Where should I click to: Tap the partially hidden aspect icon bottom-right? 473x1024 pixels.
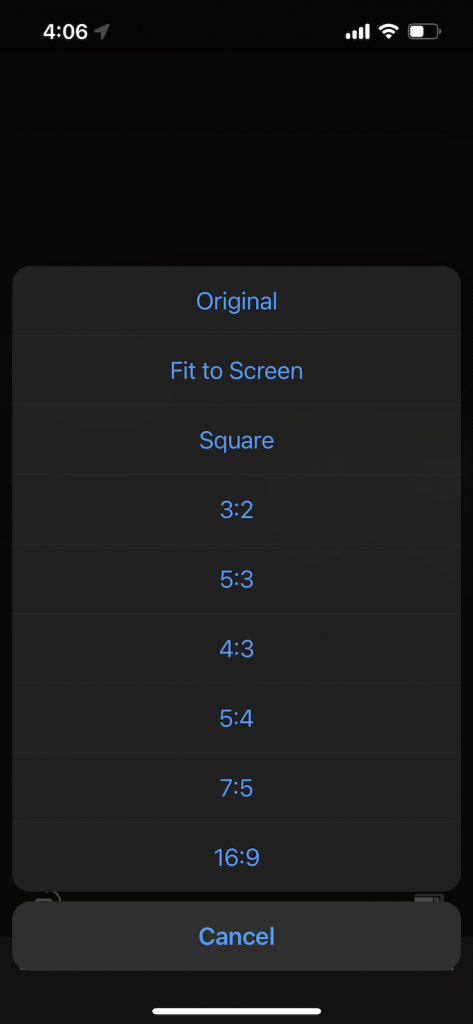[429, 898]
